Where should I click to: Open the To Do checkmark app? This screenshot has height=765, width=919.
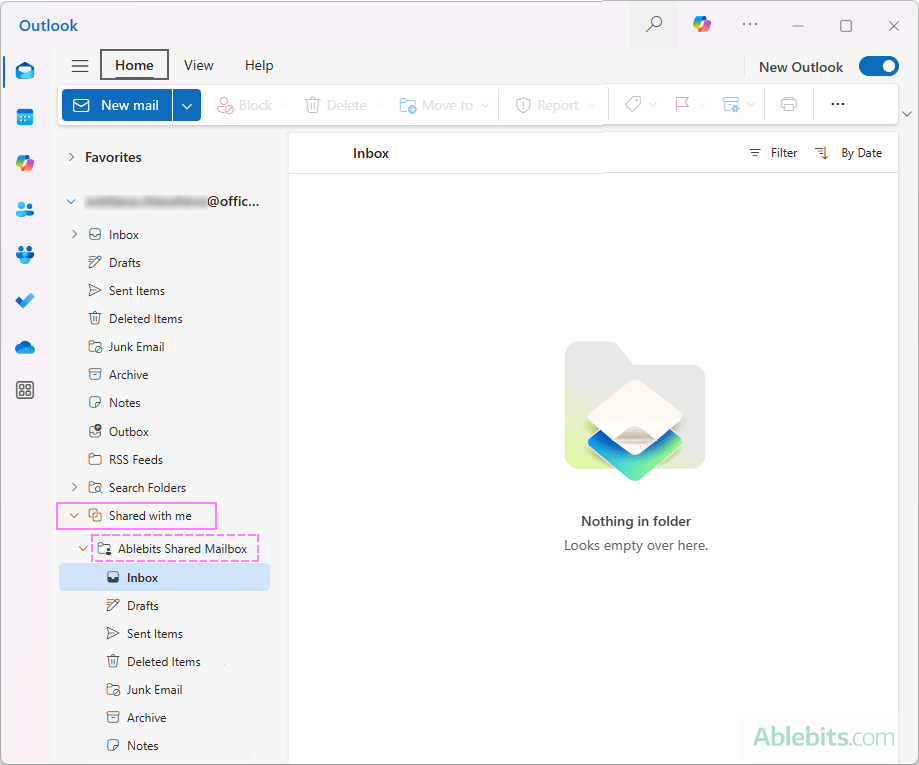25,301
